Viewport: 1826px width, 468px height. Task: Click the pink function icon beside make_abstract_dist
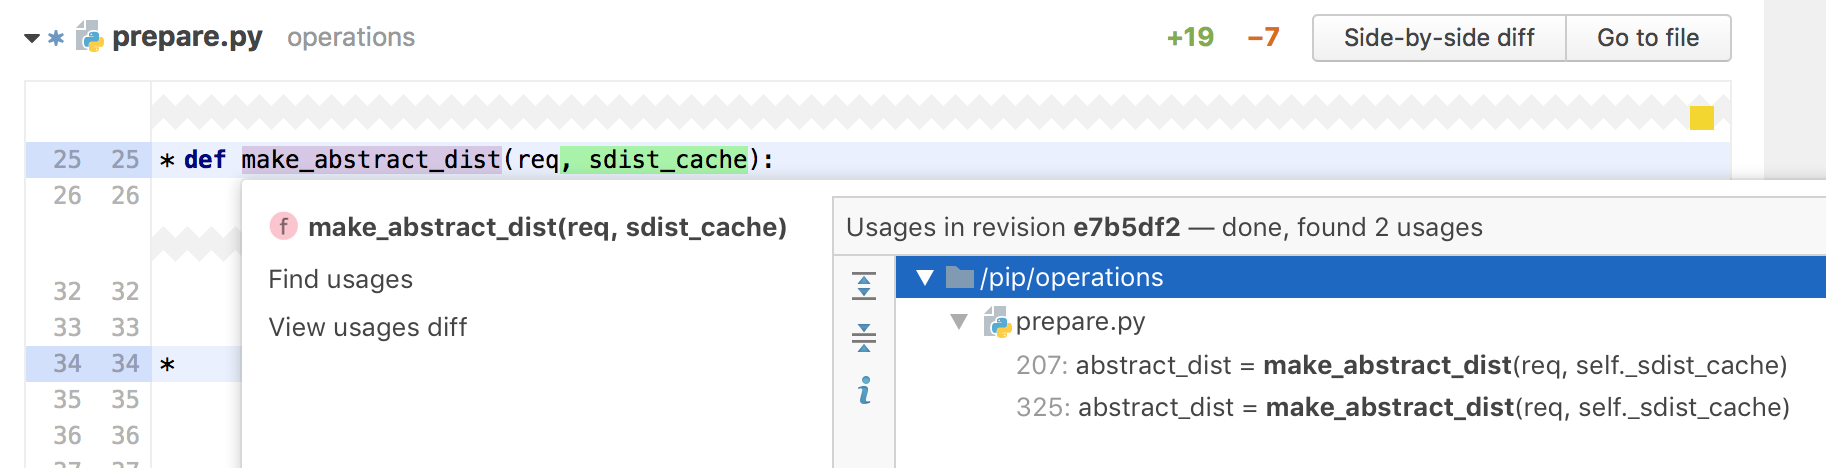(x=283, y=227)
